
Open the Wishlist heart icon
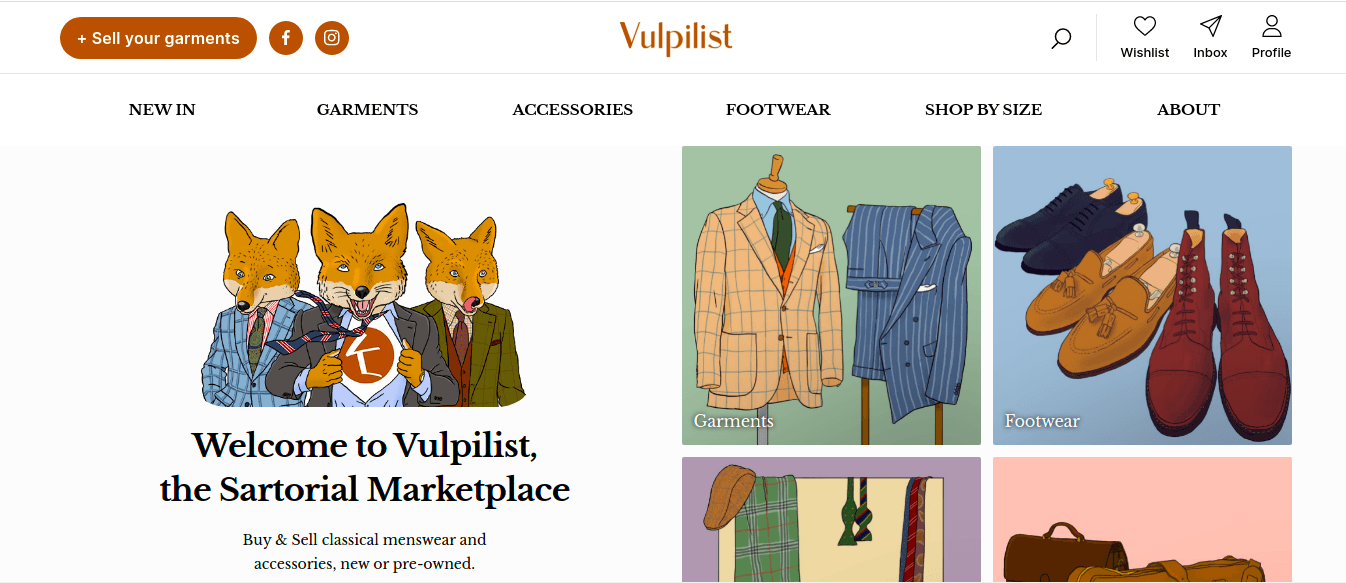[x=1144, y=26]
